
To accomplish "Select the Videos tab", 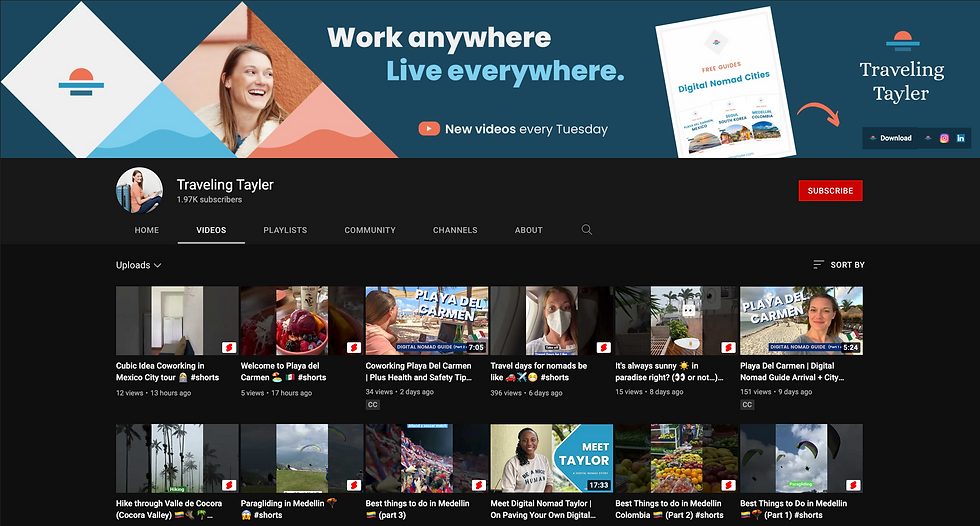I will (211, 230).
